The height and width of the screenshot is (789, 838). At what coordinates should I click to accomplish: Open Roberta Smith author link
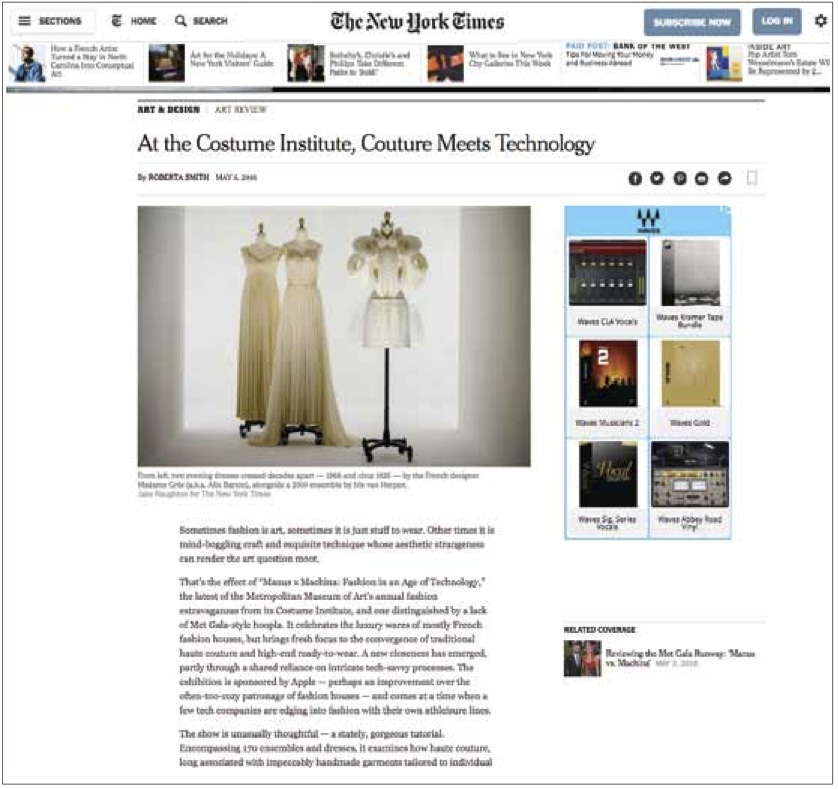(x=179, y=177)
